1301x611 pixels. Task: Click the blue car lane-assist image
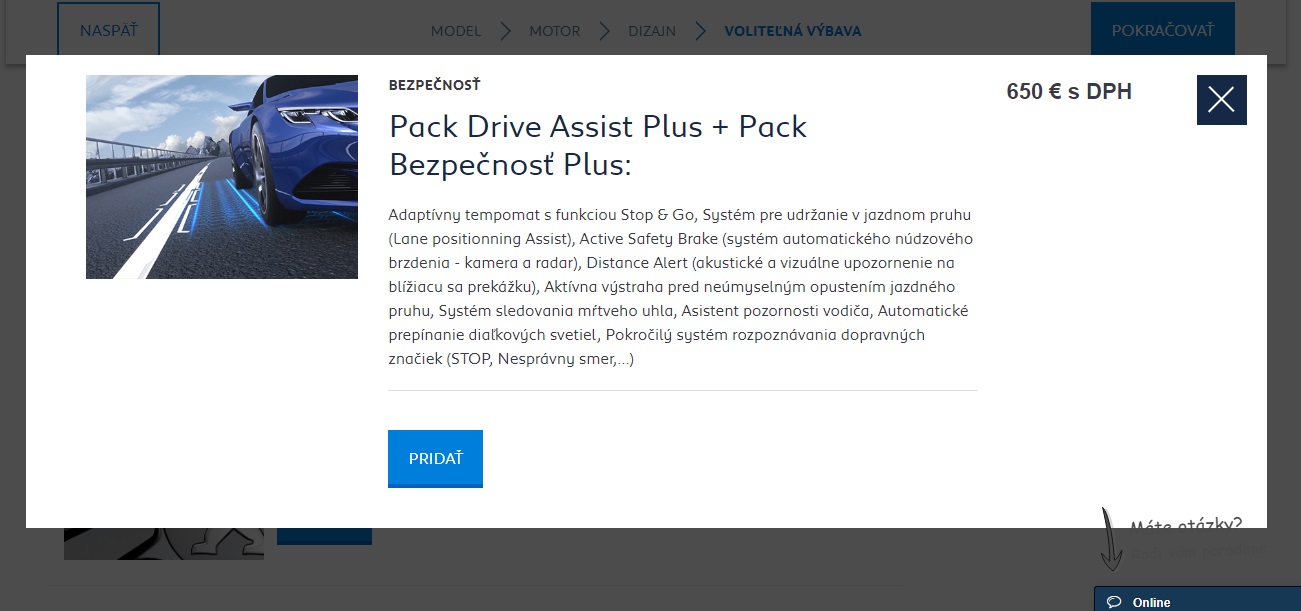(x=222, y=177)
